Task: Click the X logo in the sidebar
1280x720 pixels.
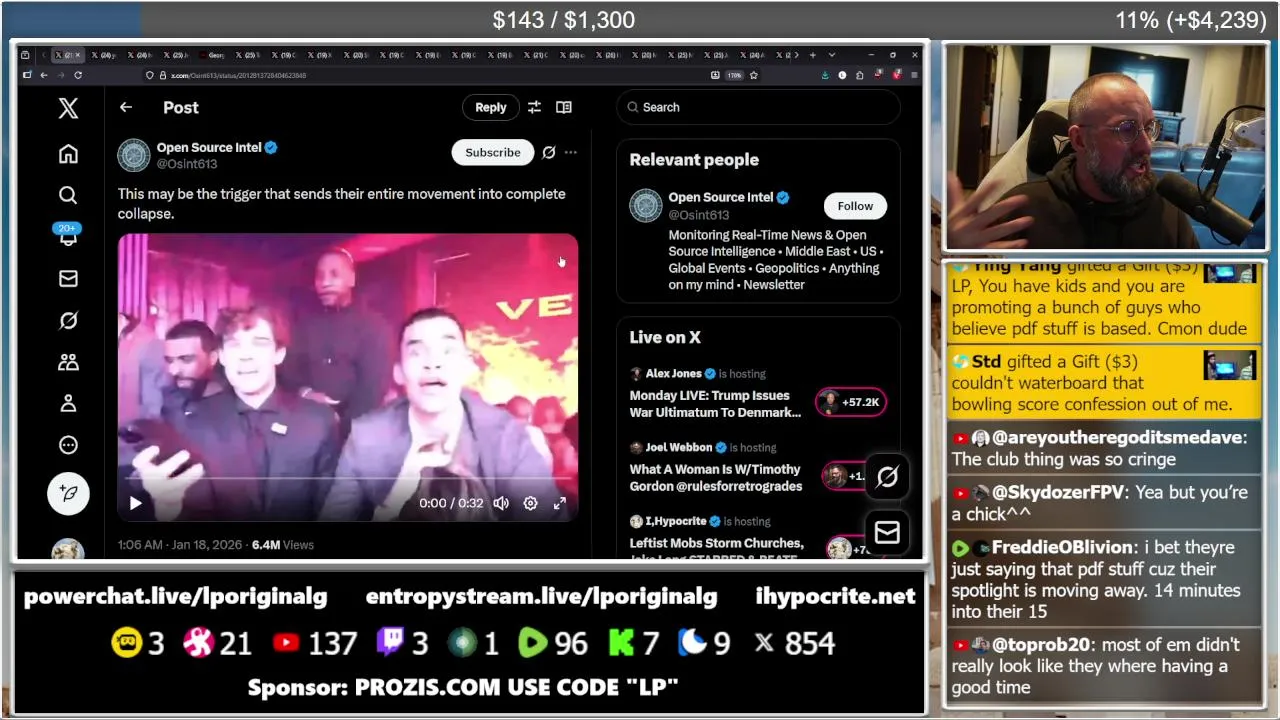Action: [x=68, y=108]
